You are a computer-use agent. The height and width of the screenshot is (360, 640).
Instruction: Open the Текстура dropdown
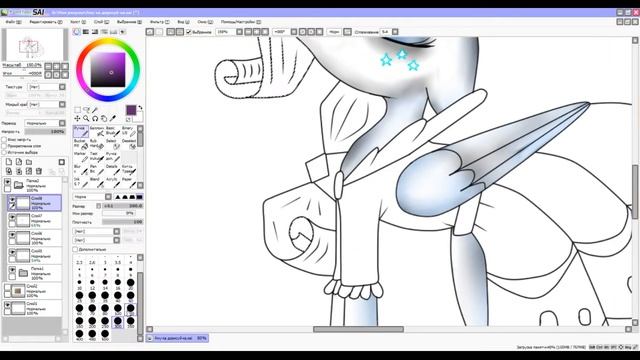(x=47, y=87)
